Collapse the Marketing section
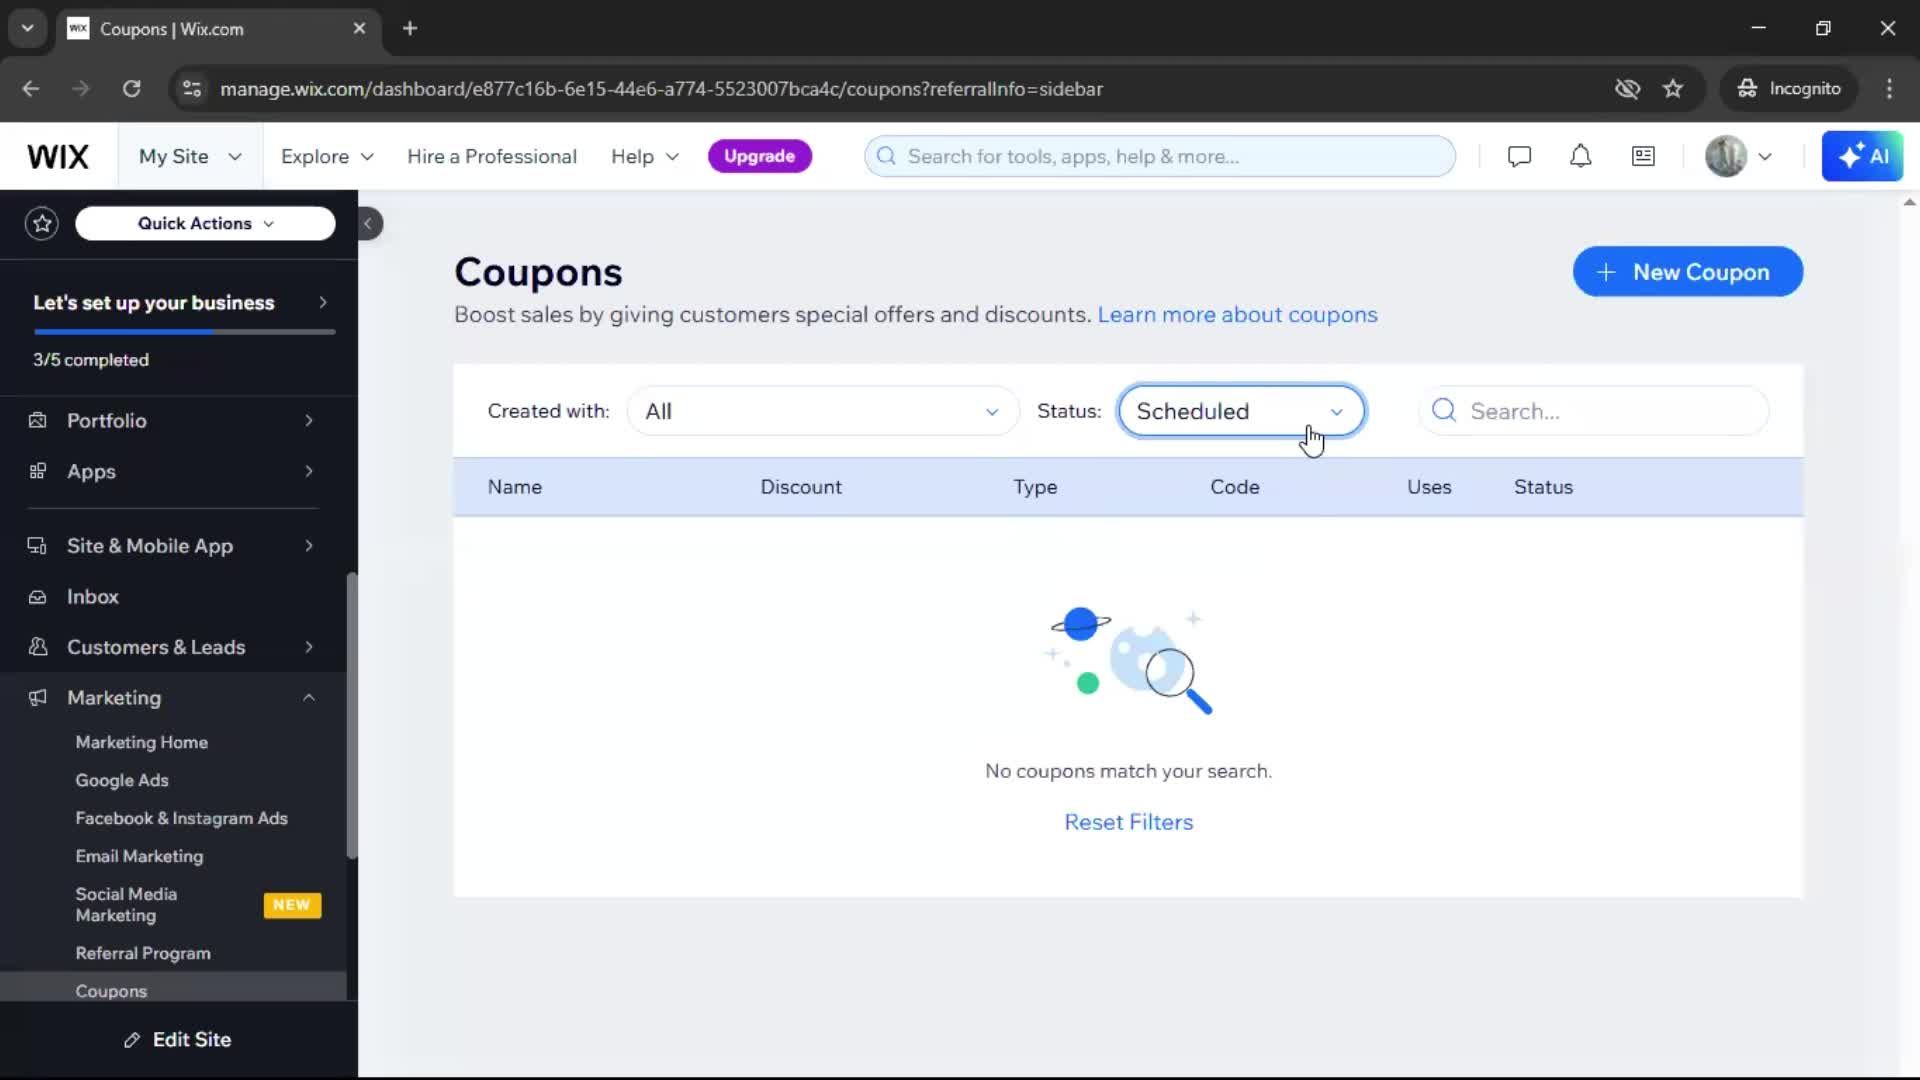 point(173,698)
